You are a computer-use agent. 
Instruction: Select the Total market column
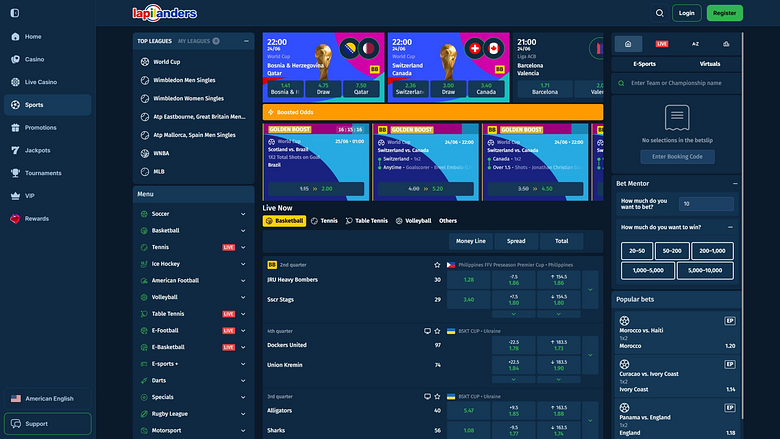click(x=562, y=241)
